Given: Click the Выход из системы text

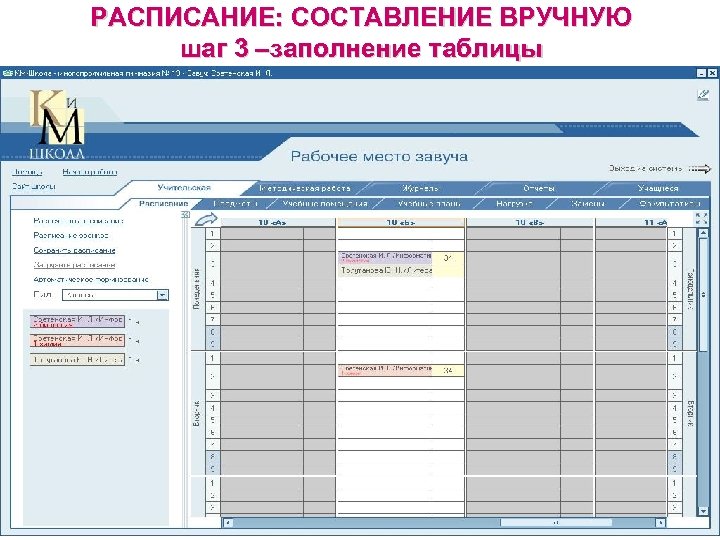Looking at the screenshot, I should tap(646, 169).
